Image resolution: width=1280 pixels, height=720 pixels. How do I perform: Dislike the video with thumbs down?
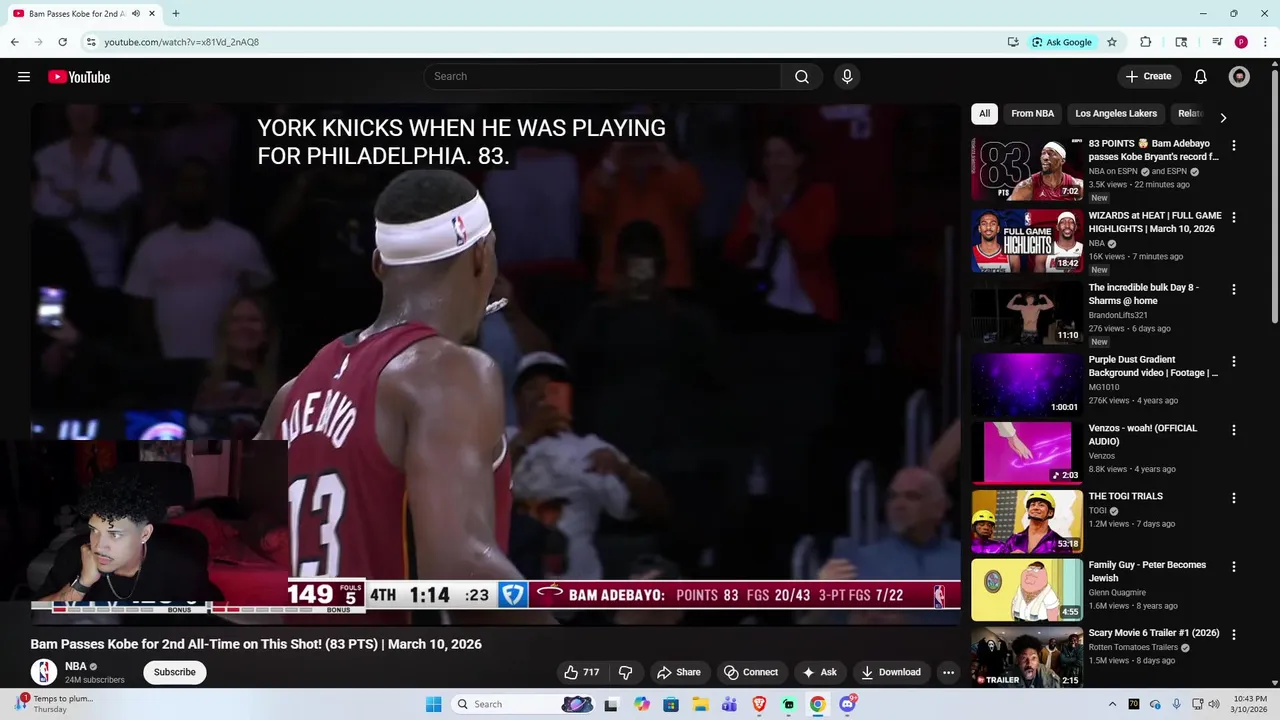tap(625, 672)
